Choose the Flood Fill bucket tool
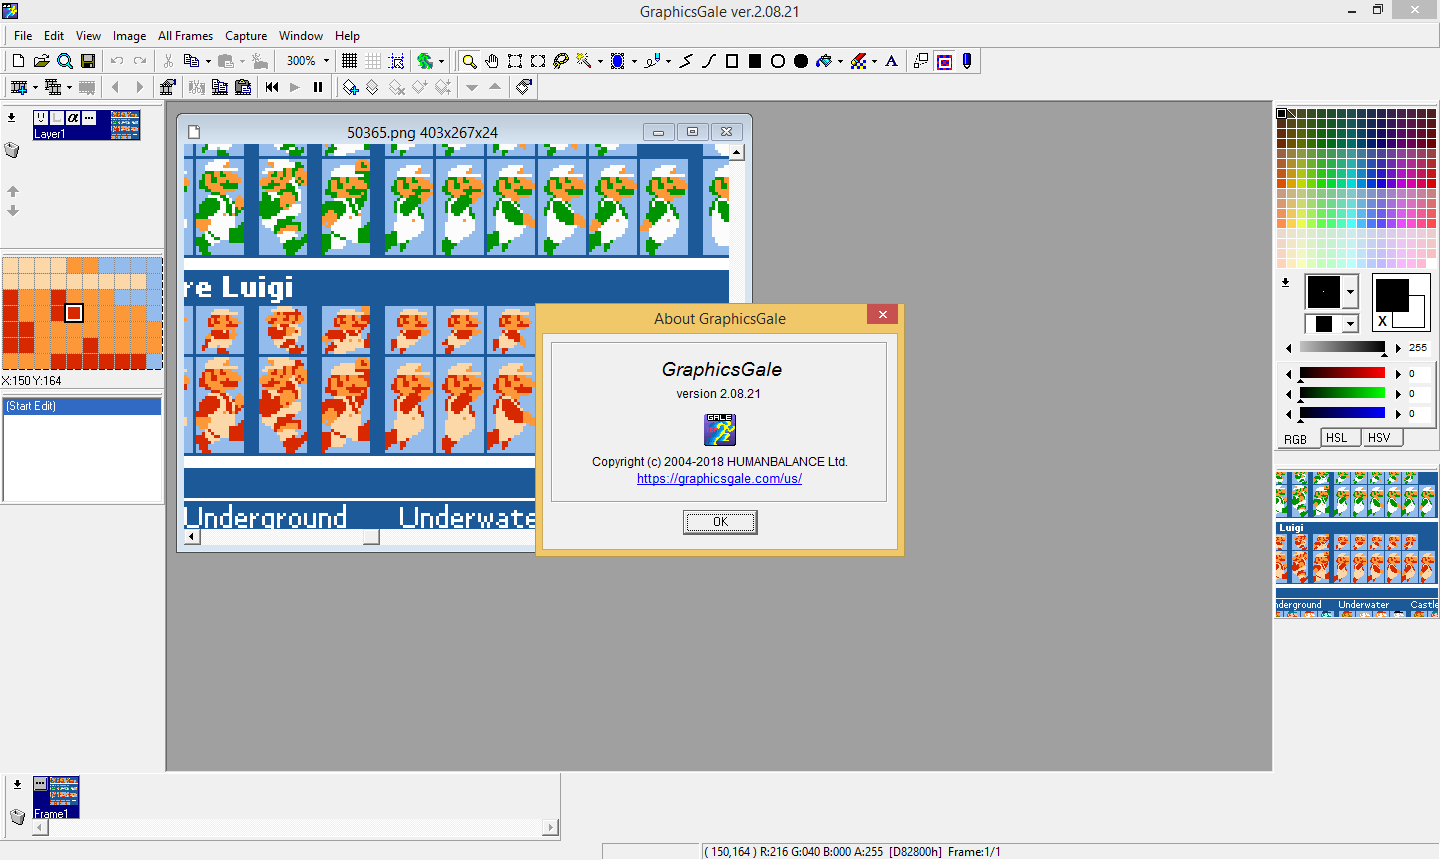Image resolution: width=1440 pixels, height=860 pixels. (824, 61)
